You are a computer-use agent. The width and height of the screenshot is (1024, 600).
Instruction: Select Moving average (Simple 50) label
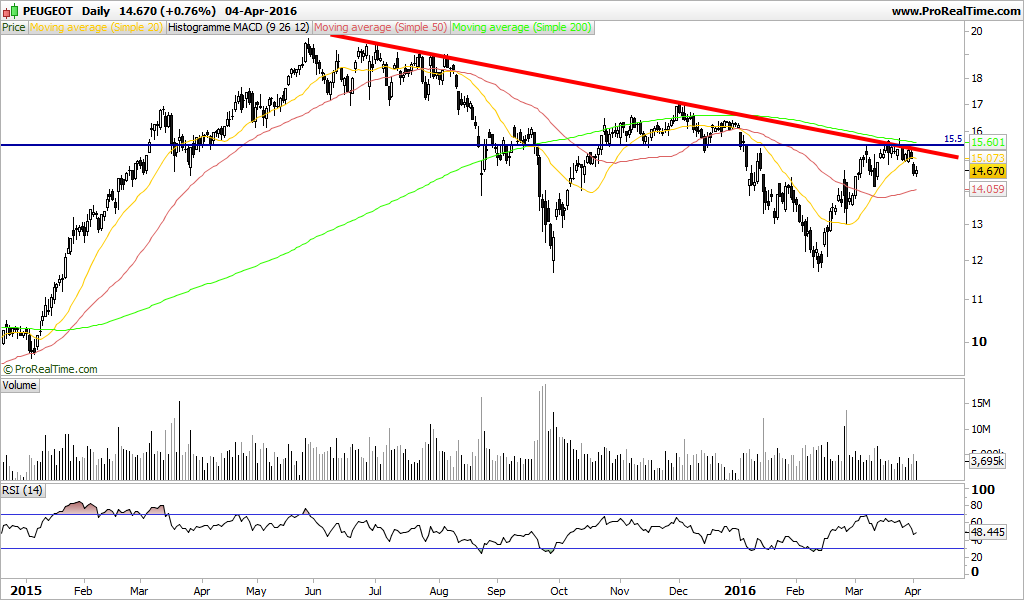pos(381,27)
